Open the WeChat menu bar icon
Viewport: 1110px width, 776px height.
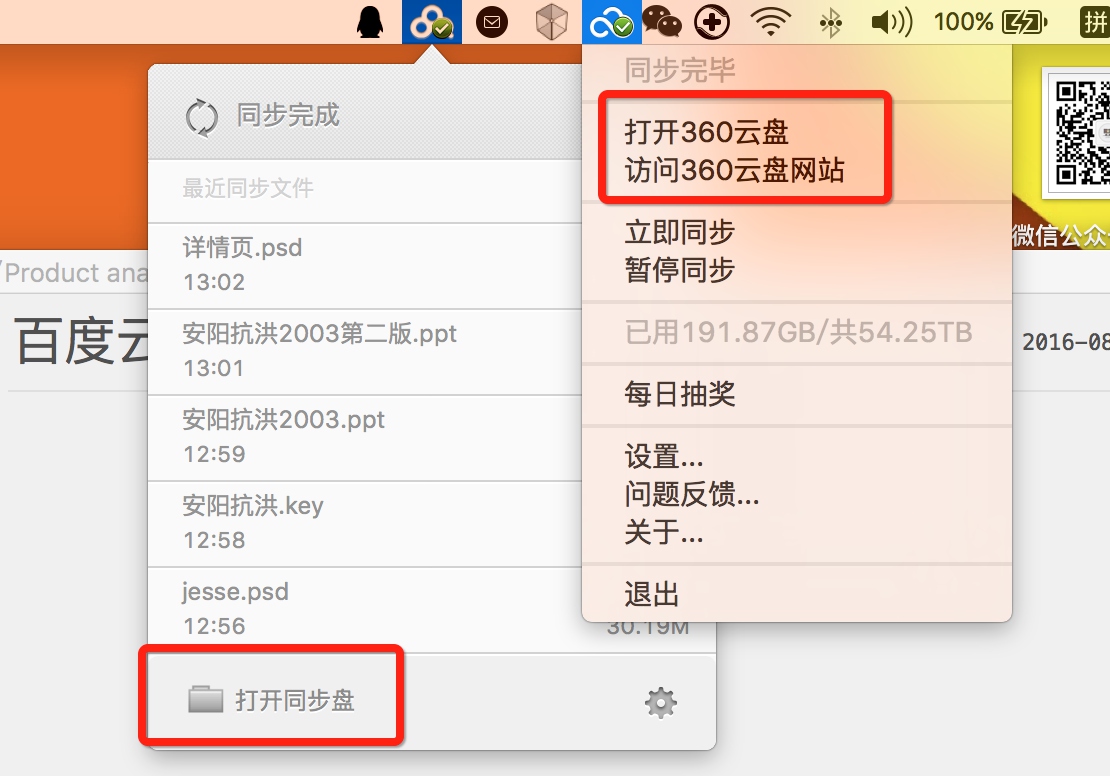tap(661, 23)
